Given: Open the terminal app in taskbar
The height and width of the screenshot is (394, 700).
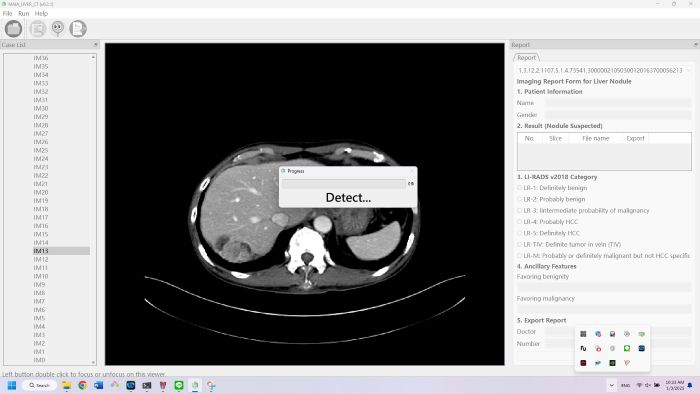Looking at the screenshot, I should pos(147,385).
